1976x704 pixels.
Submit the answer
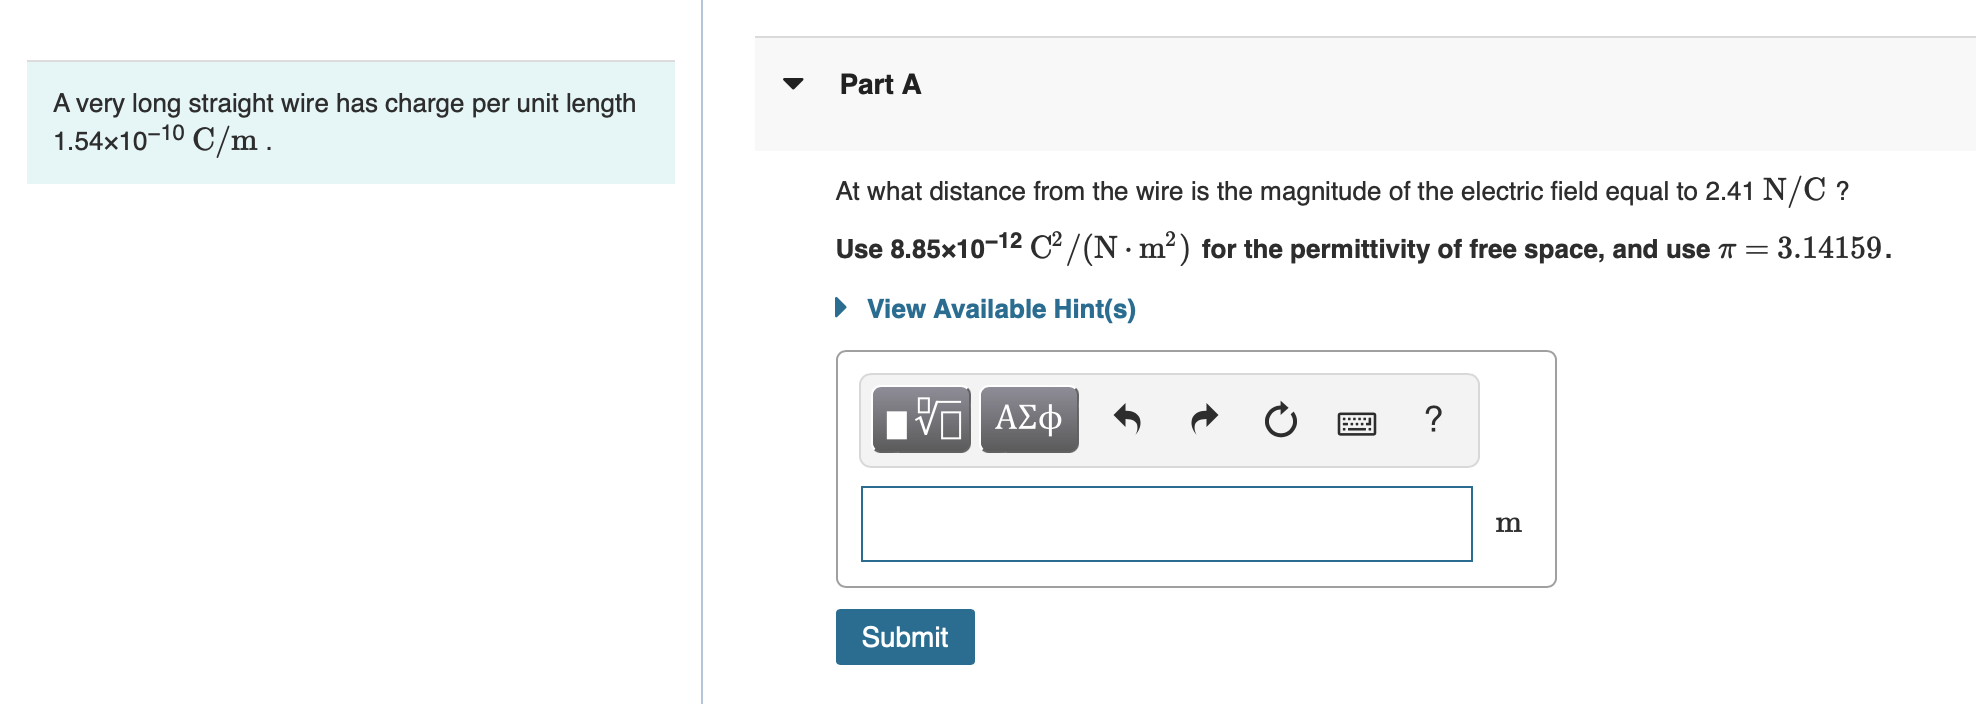(904, 637)
